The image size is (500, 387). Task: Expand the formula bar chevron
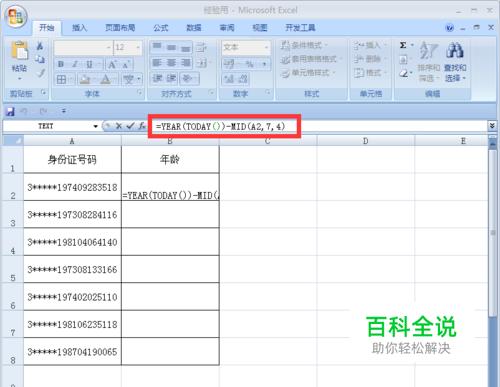(x=492, y=126)
